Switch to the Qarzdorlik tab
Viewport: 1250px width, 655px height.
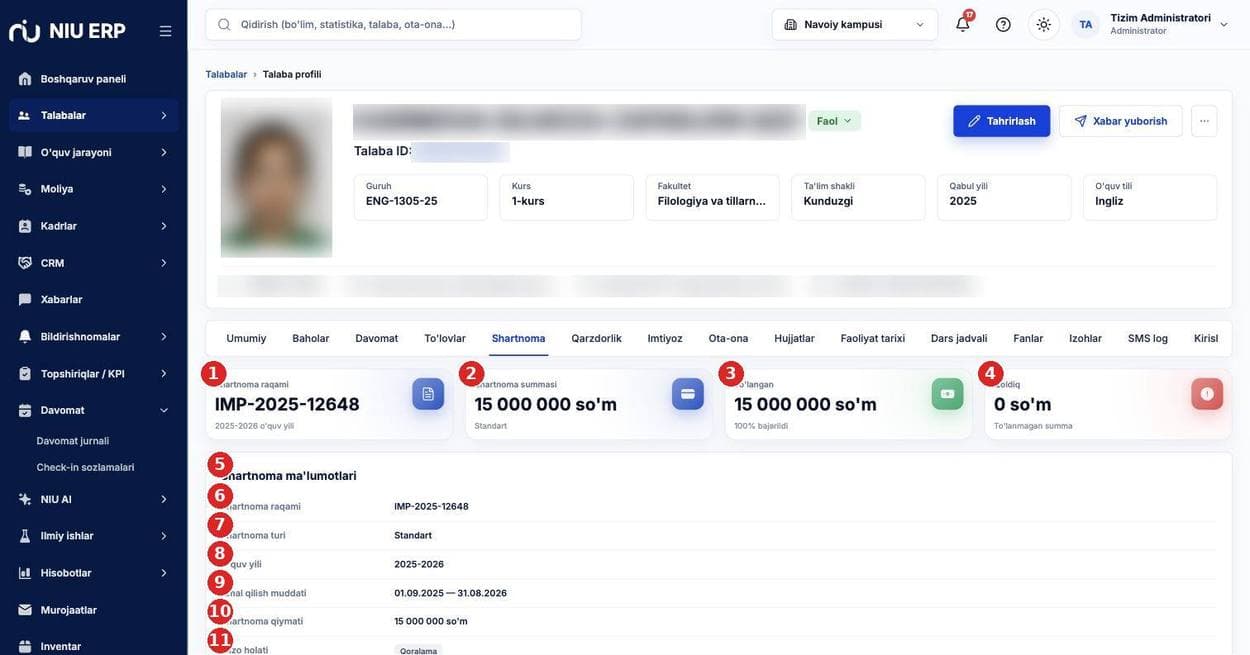click(596, 338)
